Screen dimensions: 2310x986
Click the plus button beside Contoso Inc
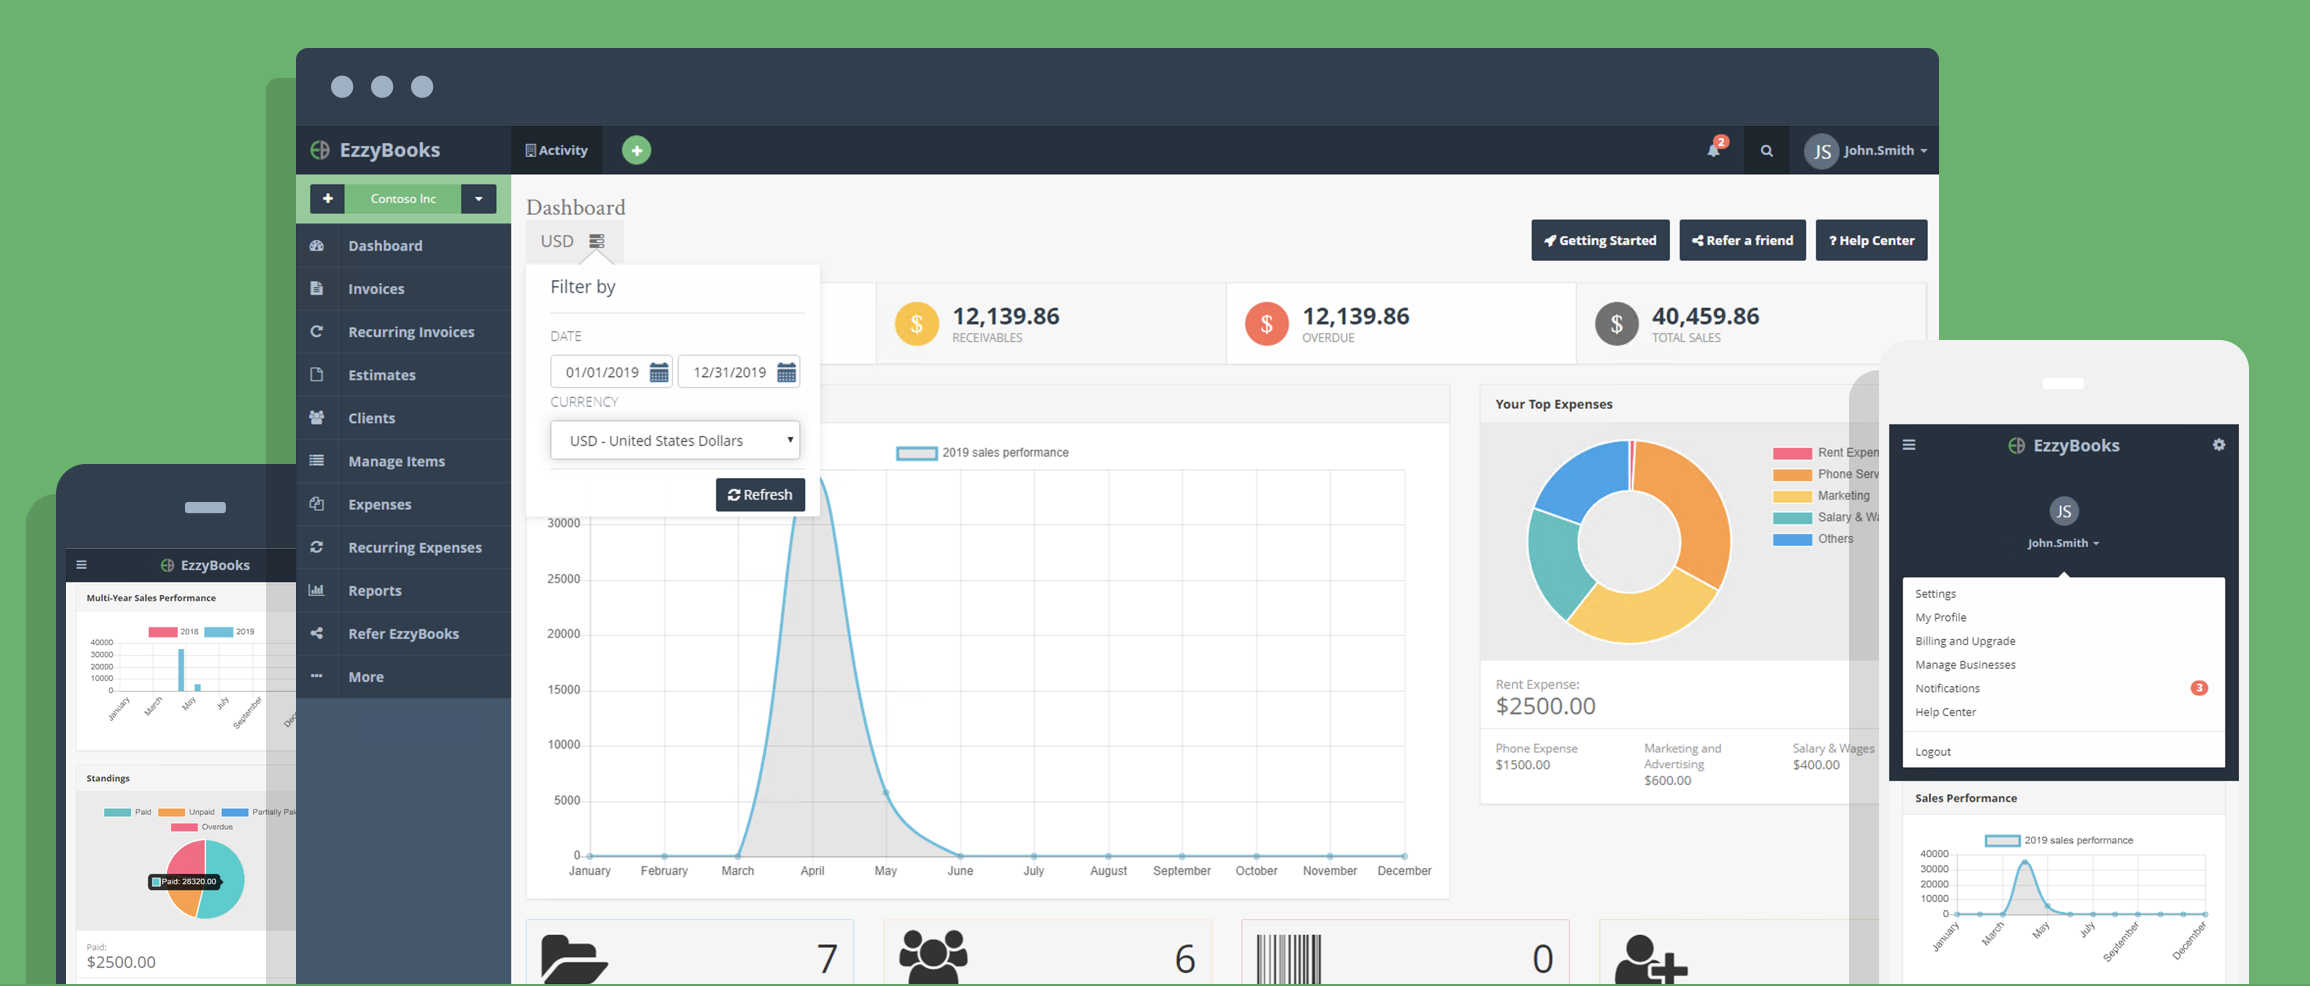tap(327, 199)
